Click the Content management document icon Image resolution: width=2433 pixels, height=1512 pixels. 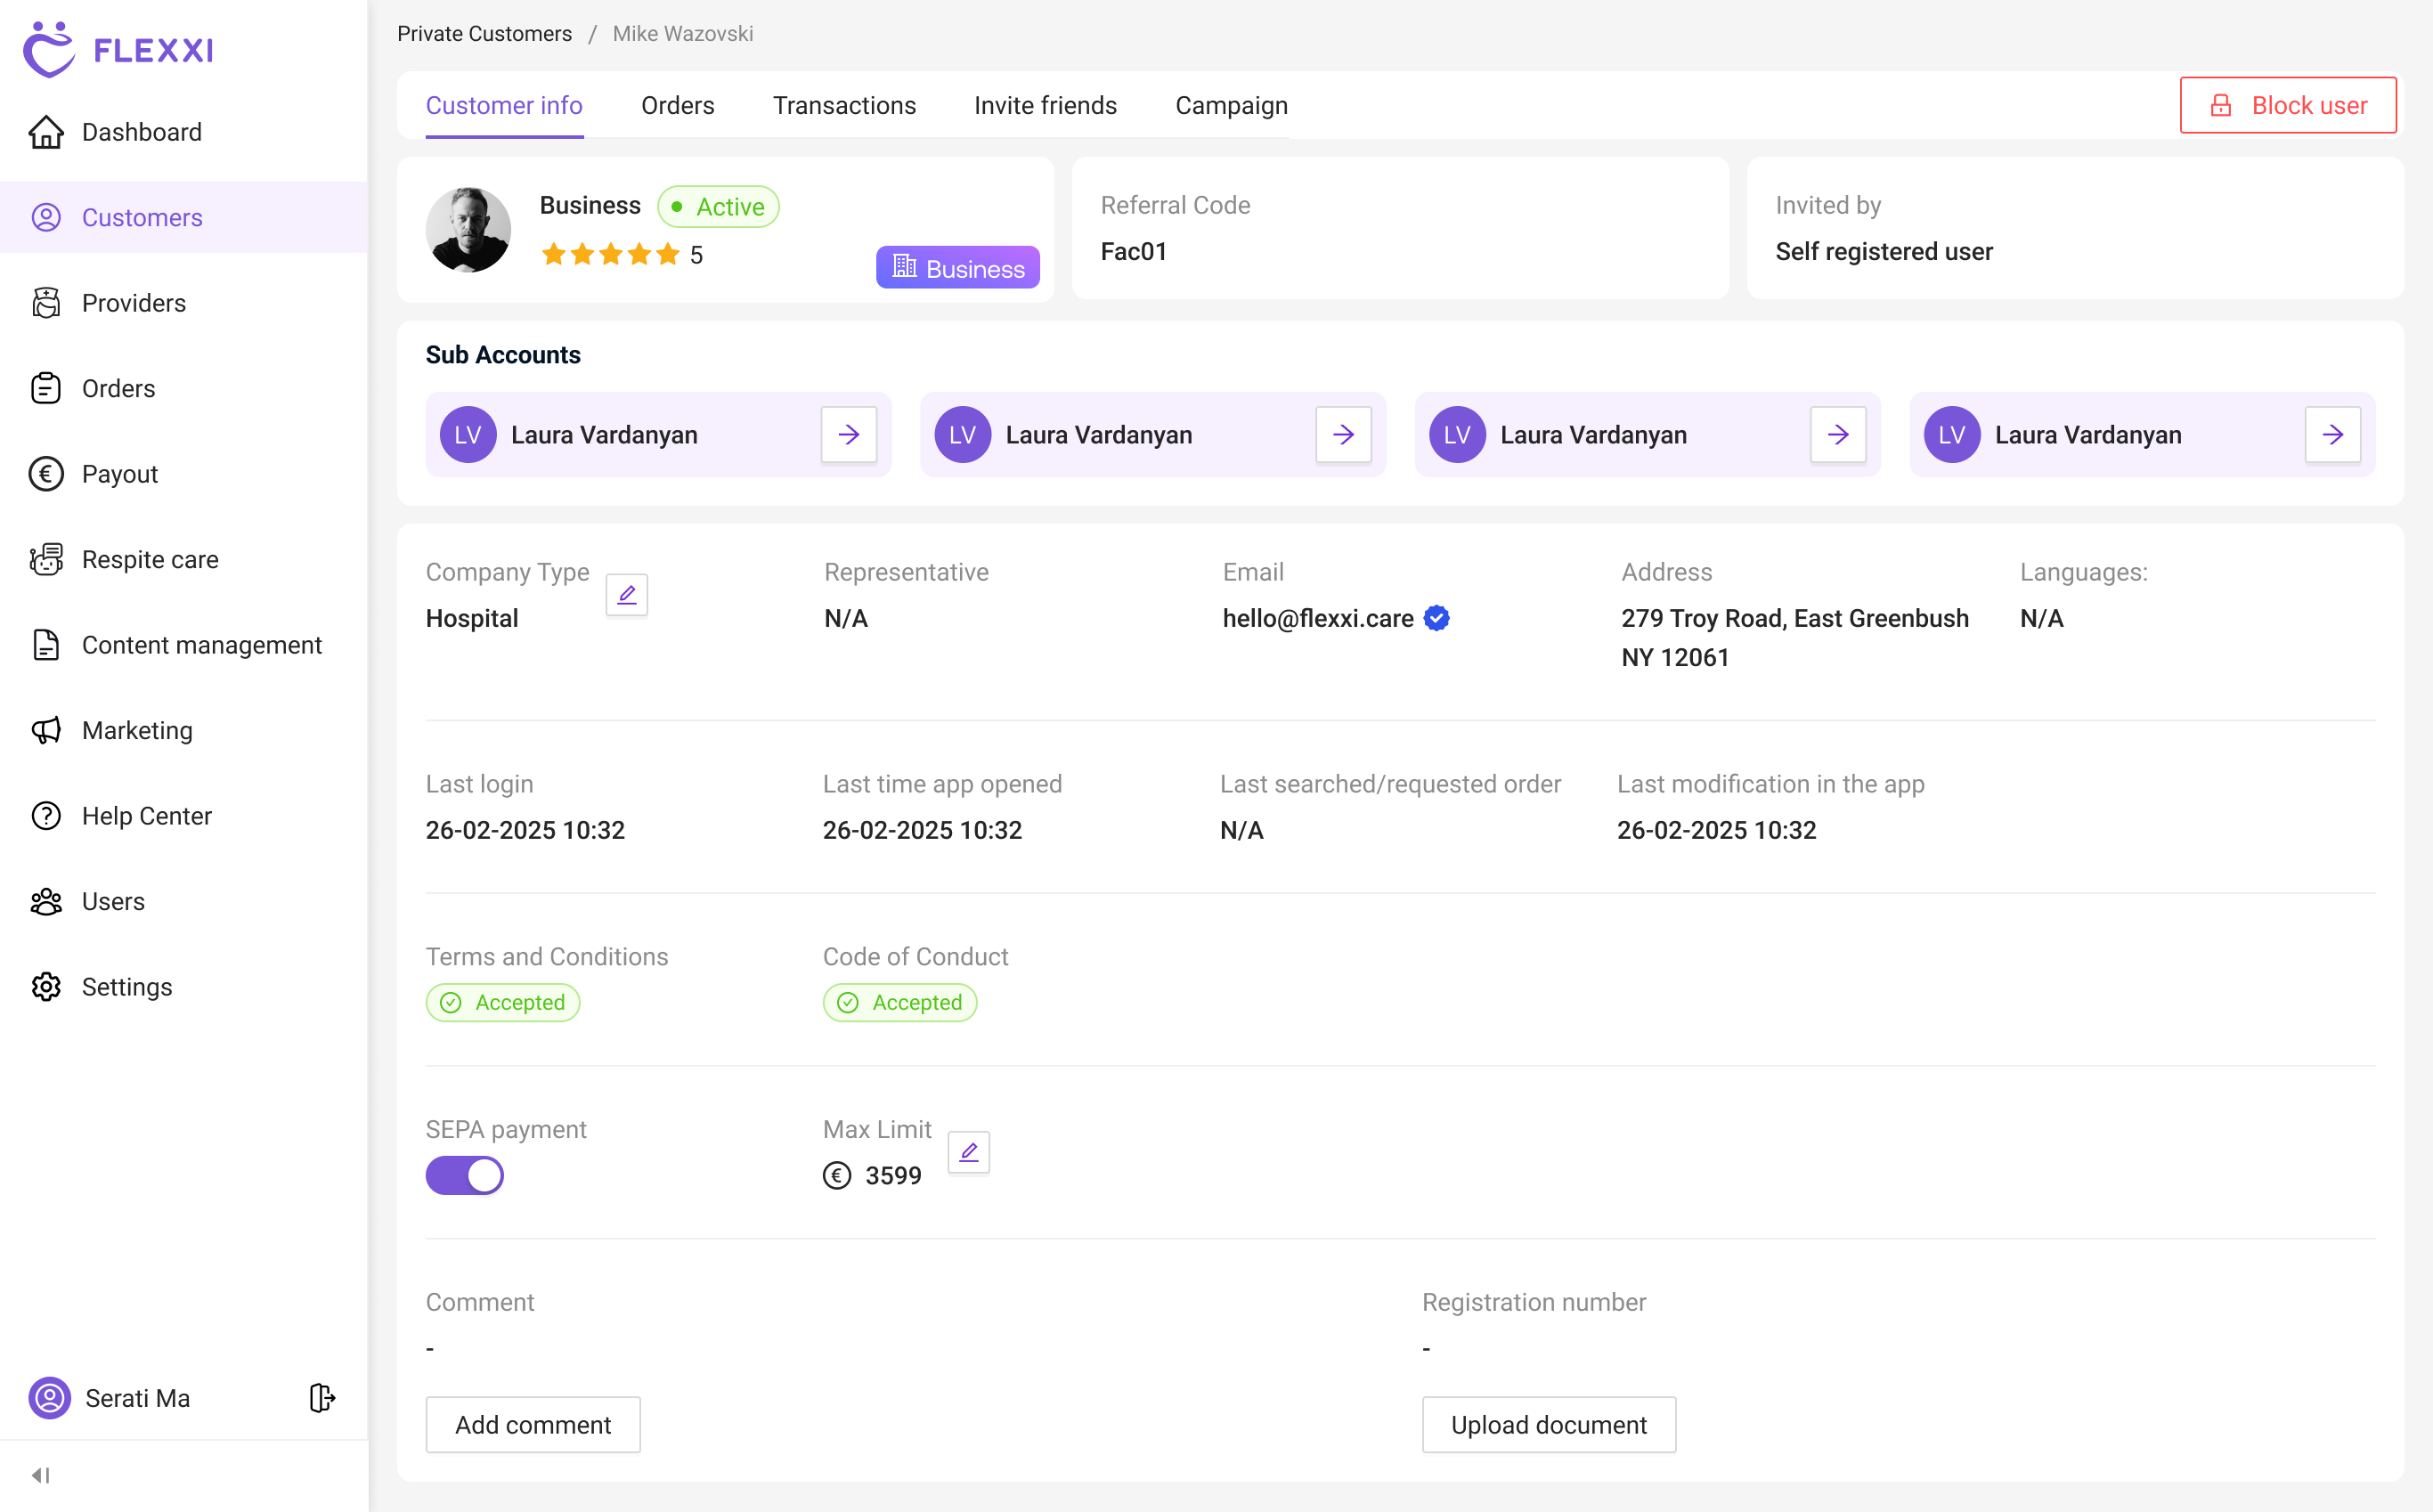pyautogui.click(x=46, y=645)
